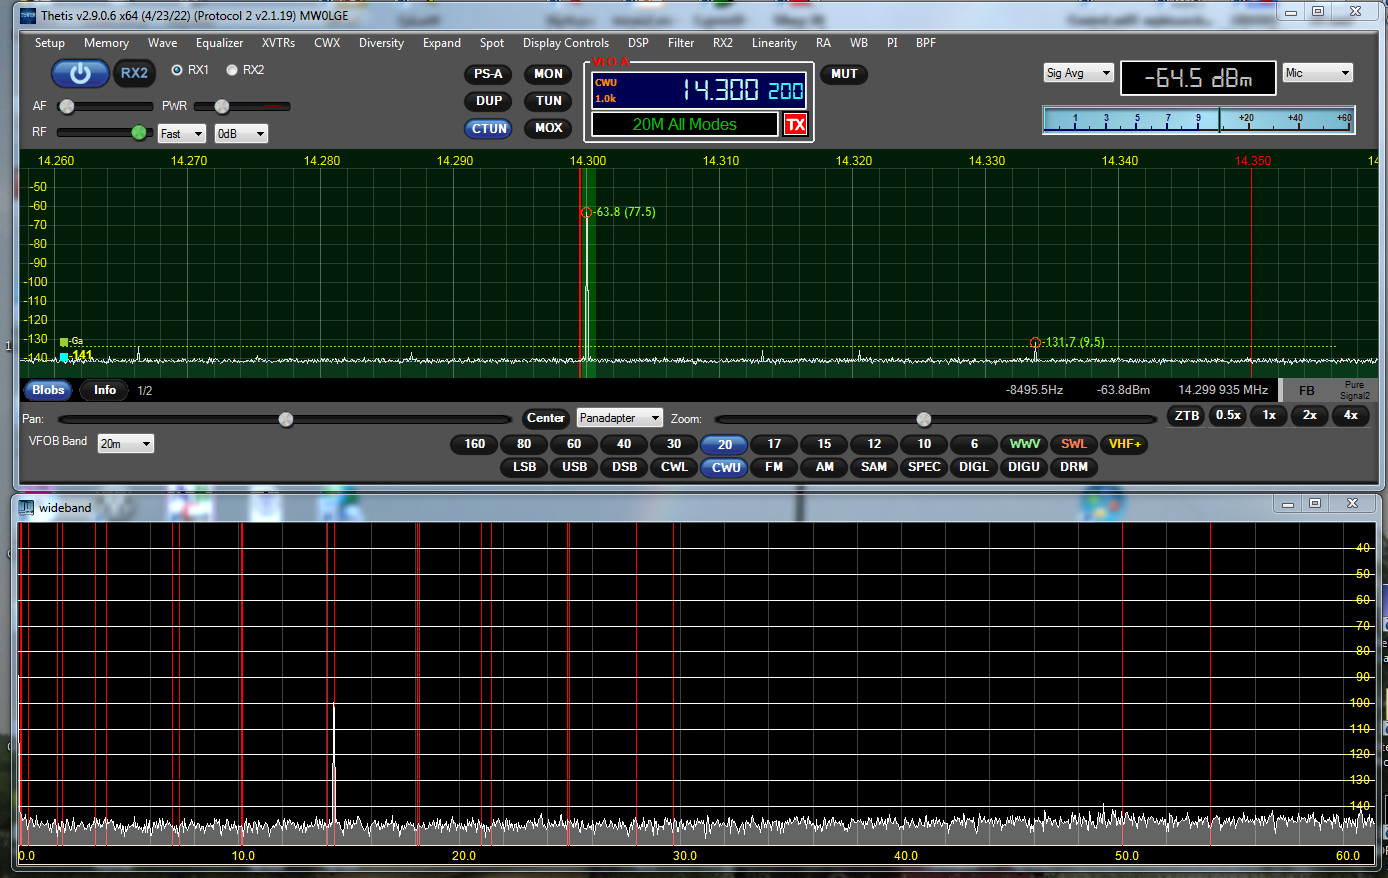Viewport: 1388px width, 878px height.
Task: Switch to DRM mode
Action: click(x=1074, y=467)
